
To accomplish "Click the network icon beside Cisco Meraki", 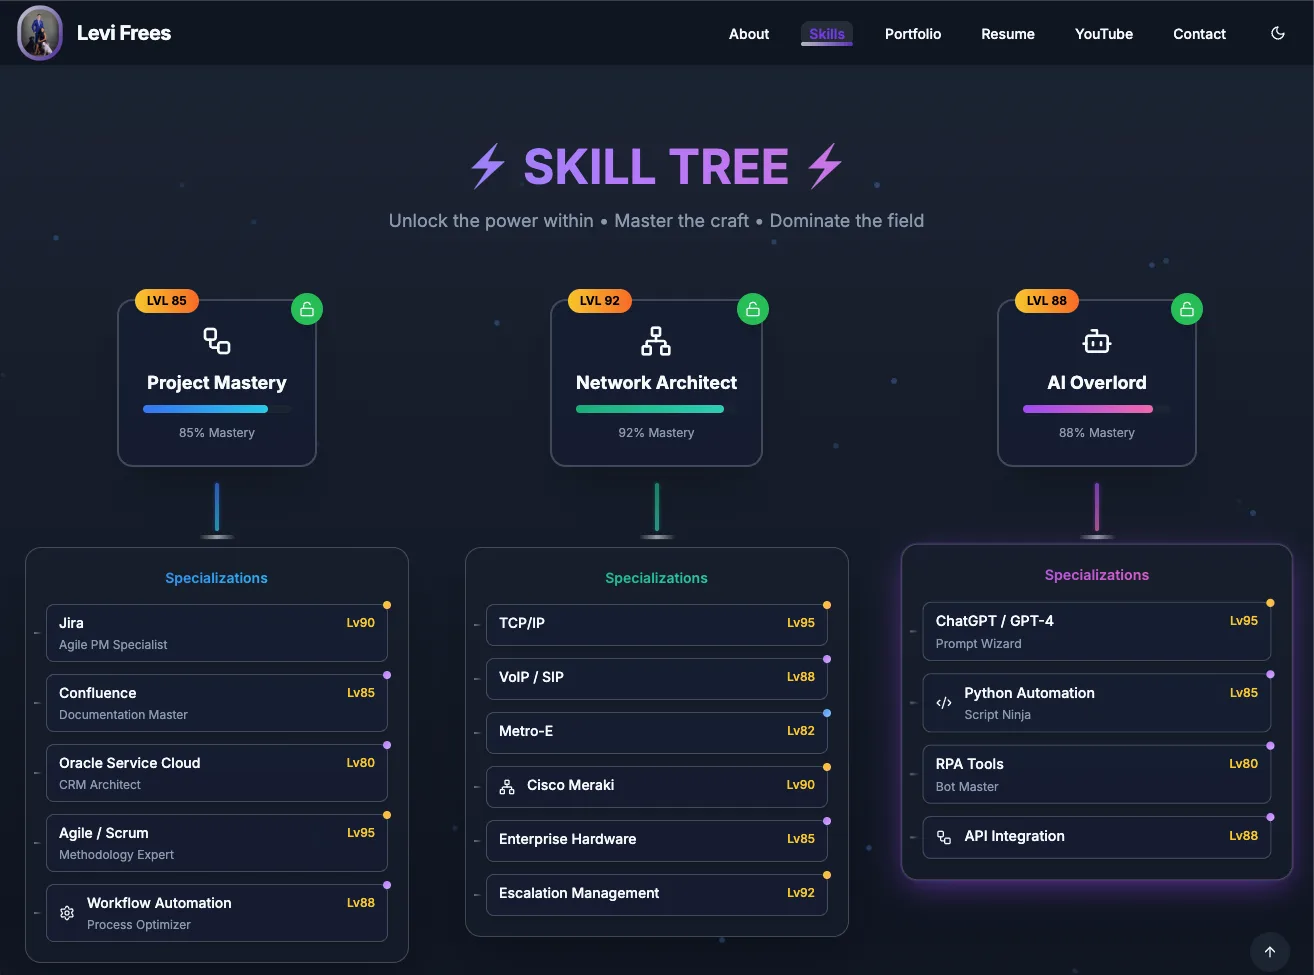I will tap(507, 786).
